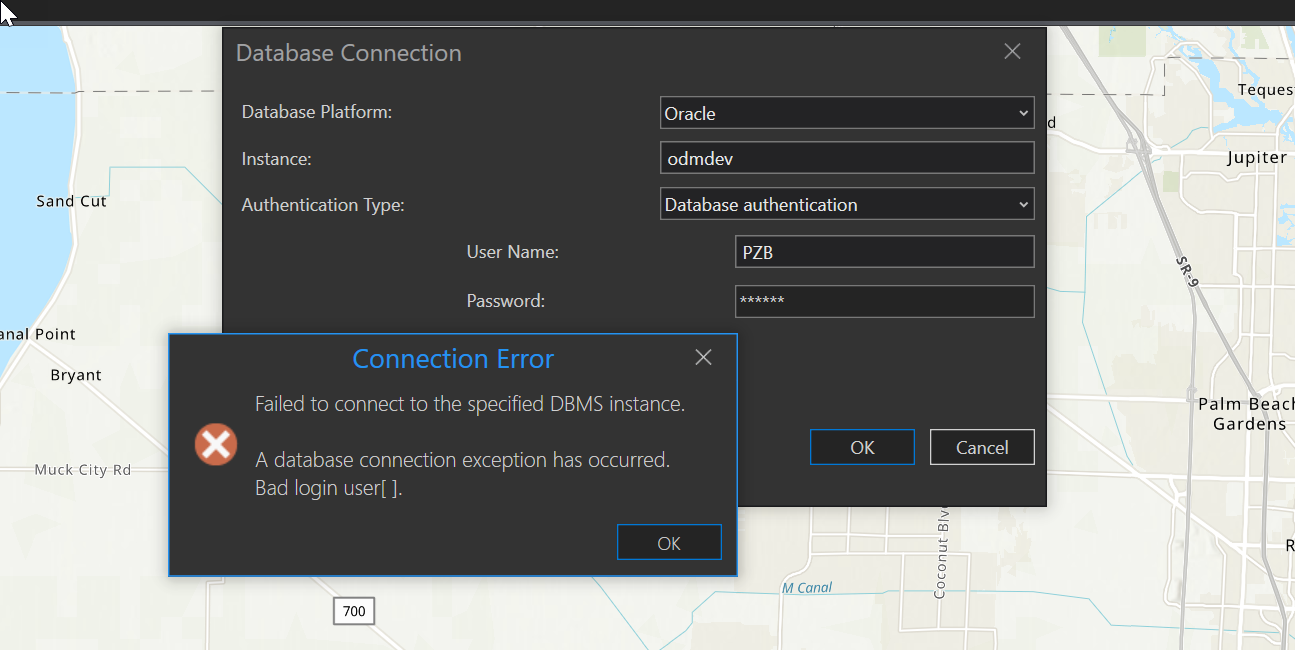Close the Connection Error dialog
1295x650 pixels.
(x=703, y=357)
